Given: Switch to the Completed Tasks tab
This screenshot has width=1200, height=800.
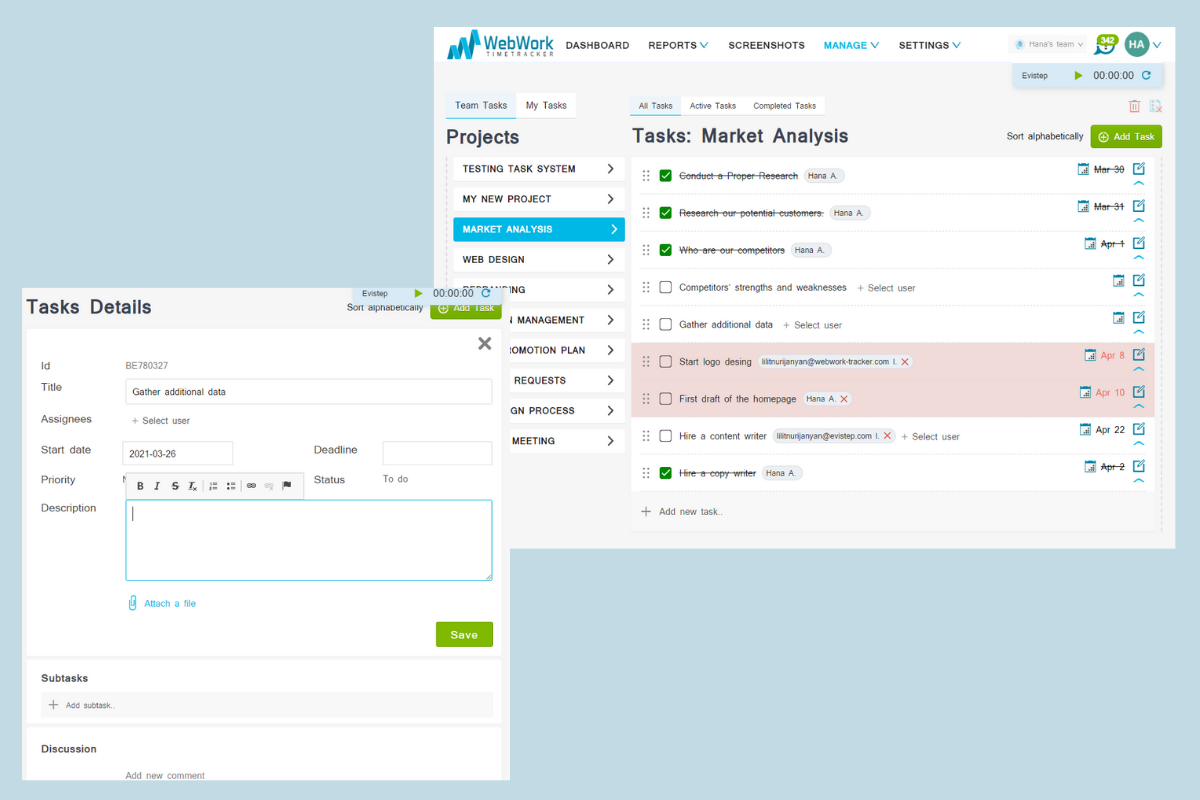Looking at the screenshot, I should click(x=786, y=105).
